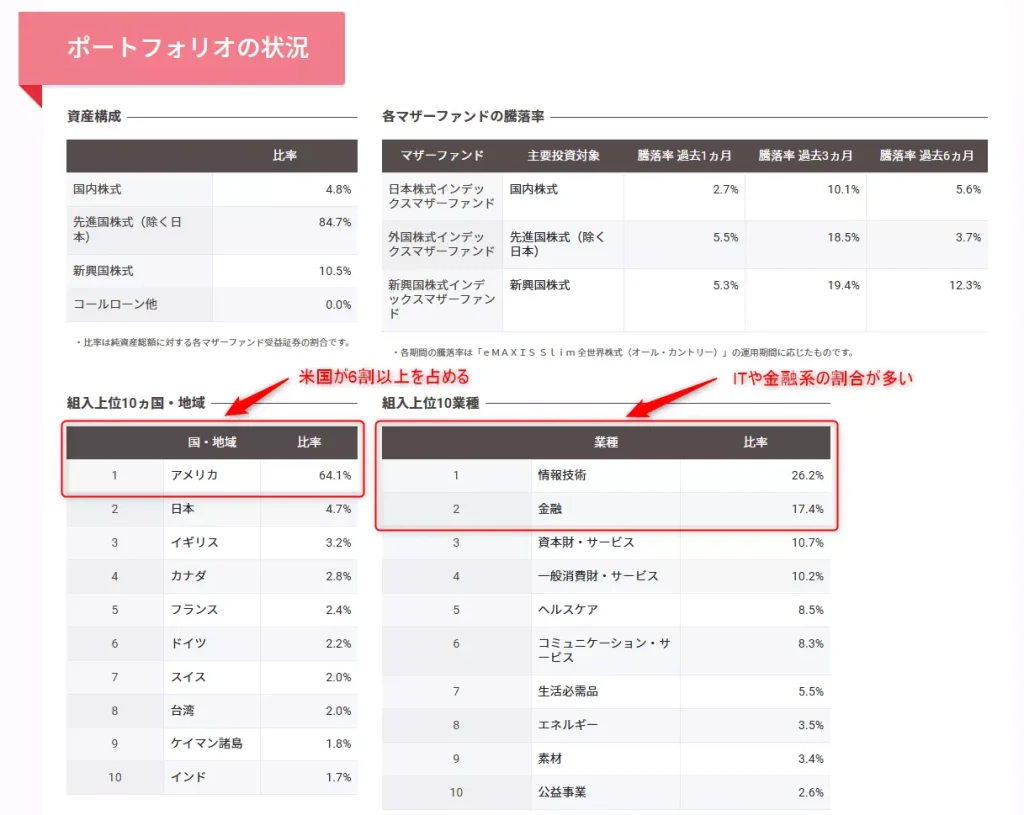Screen dimensions: 1024x815
Task: Click the コールローン他 row label
Action: tap(115, 304)
